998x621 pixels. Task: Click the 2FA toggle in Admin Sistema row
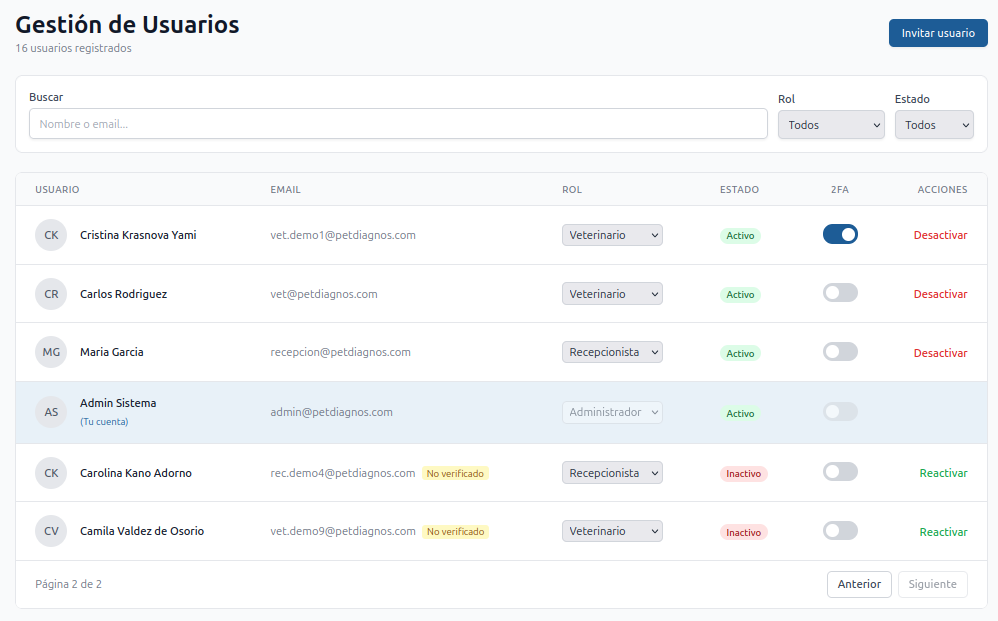tap(840, 411)
